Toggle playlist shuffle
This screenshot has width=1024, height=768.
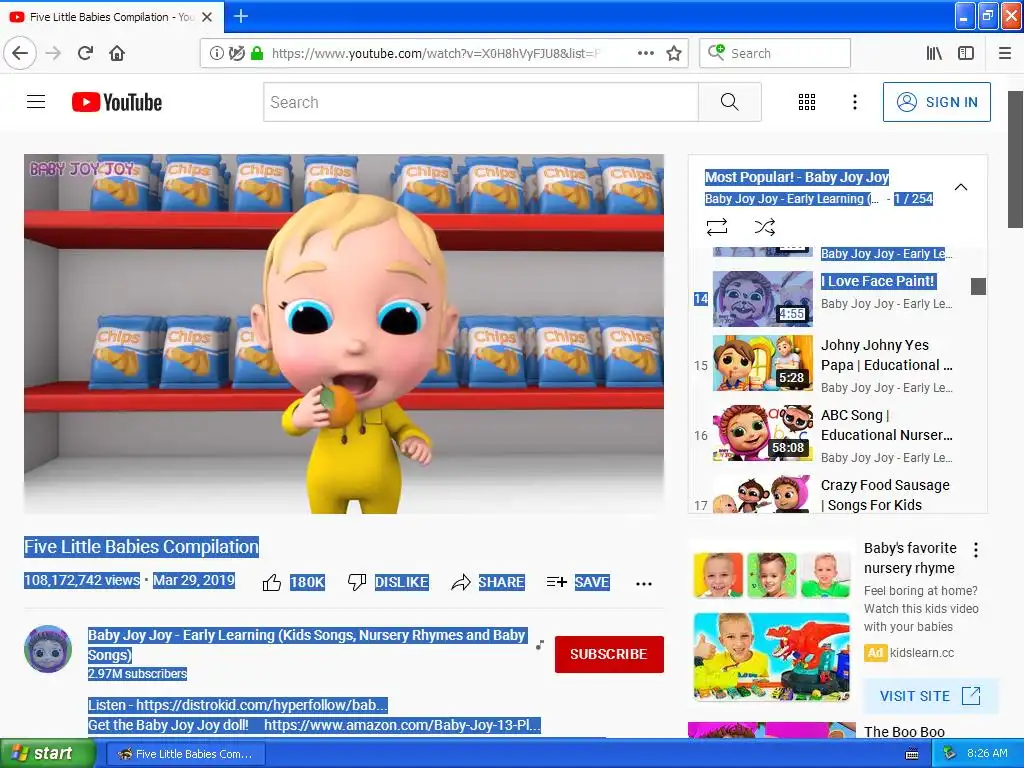click(765, 227)
